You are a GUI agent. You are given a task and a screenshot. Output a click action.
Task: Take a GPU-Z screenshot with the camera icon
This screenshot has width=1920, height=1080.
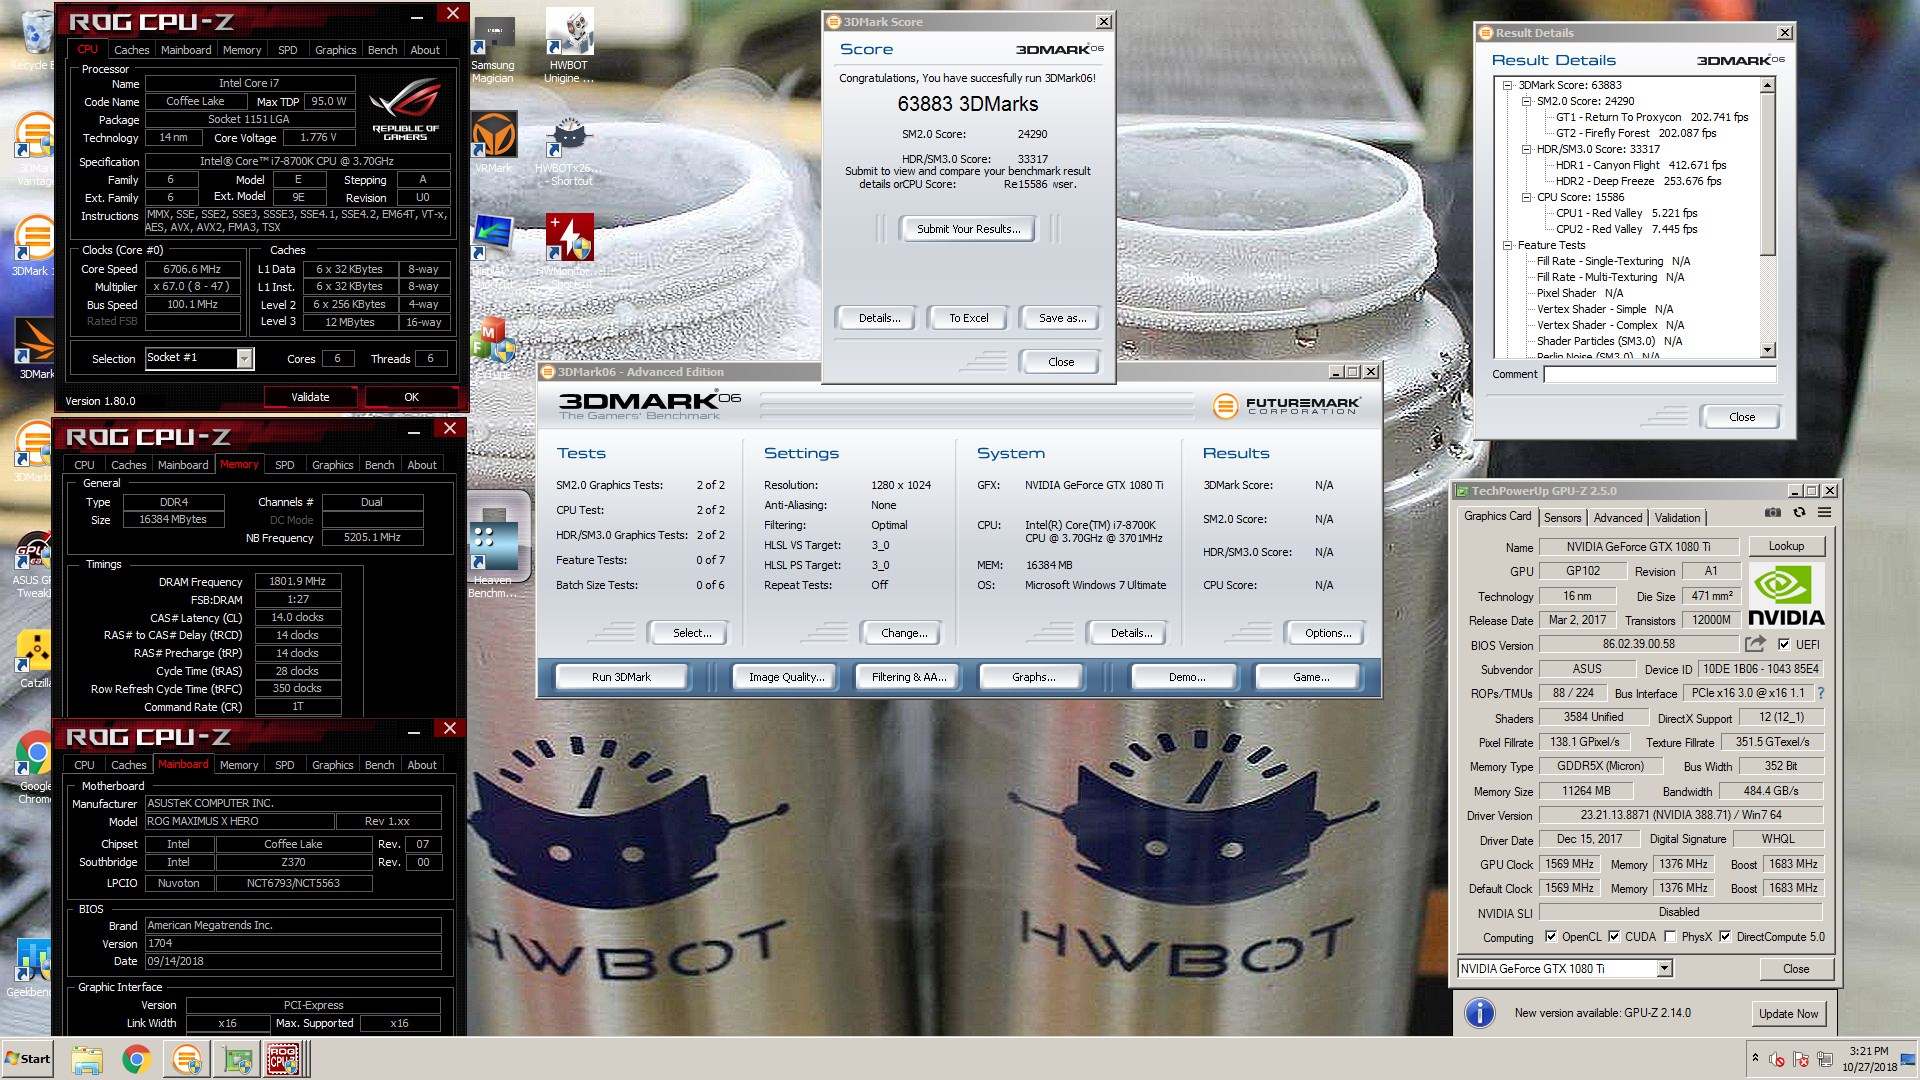[x=1772, y=513]
